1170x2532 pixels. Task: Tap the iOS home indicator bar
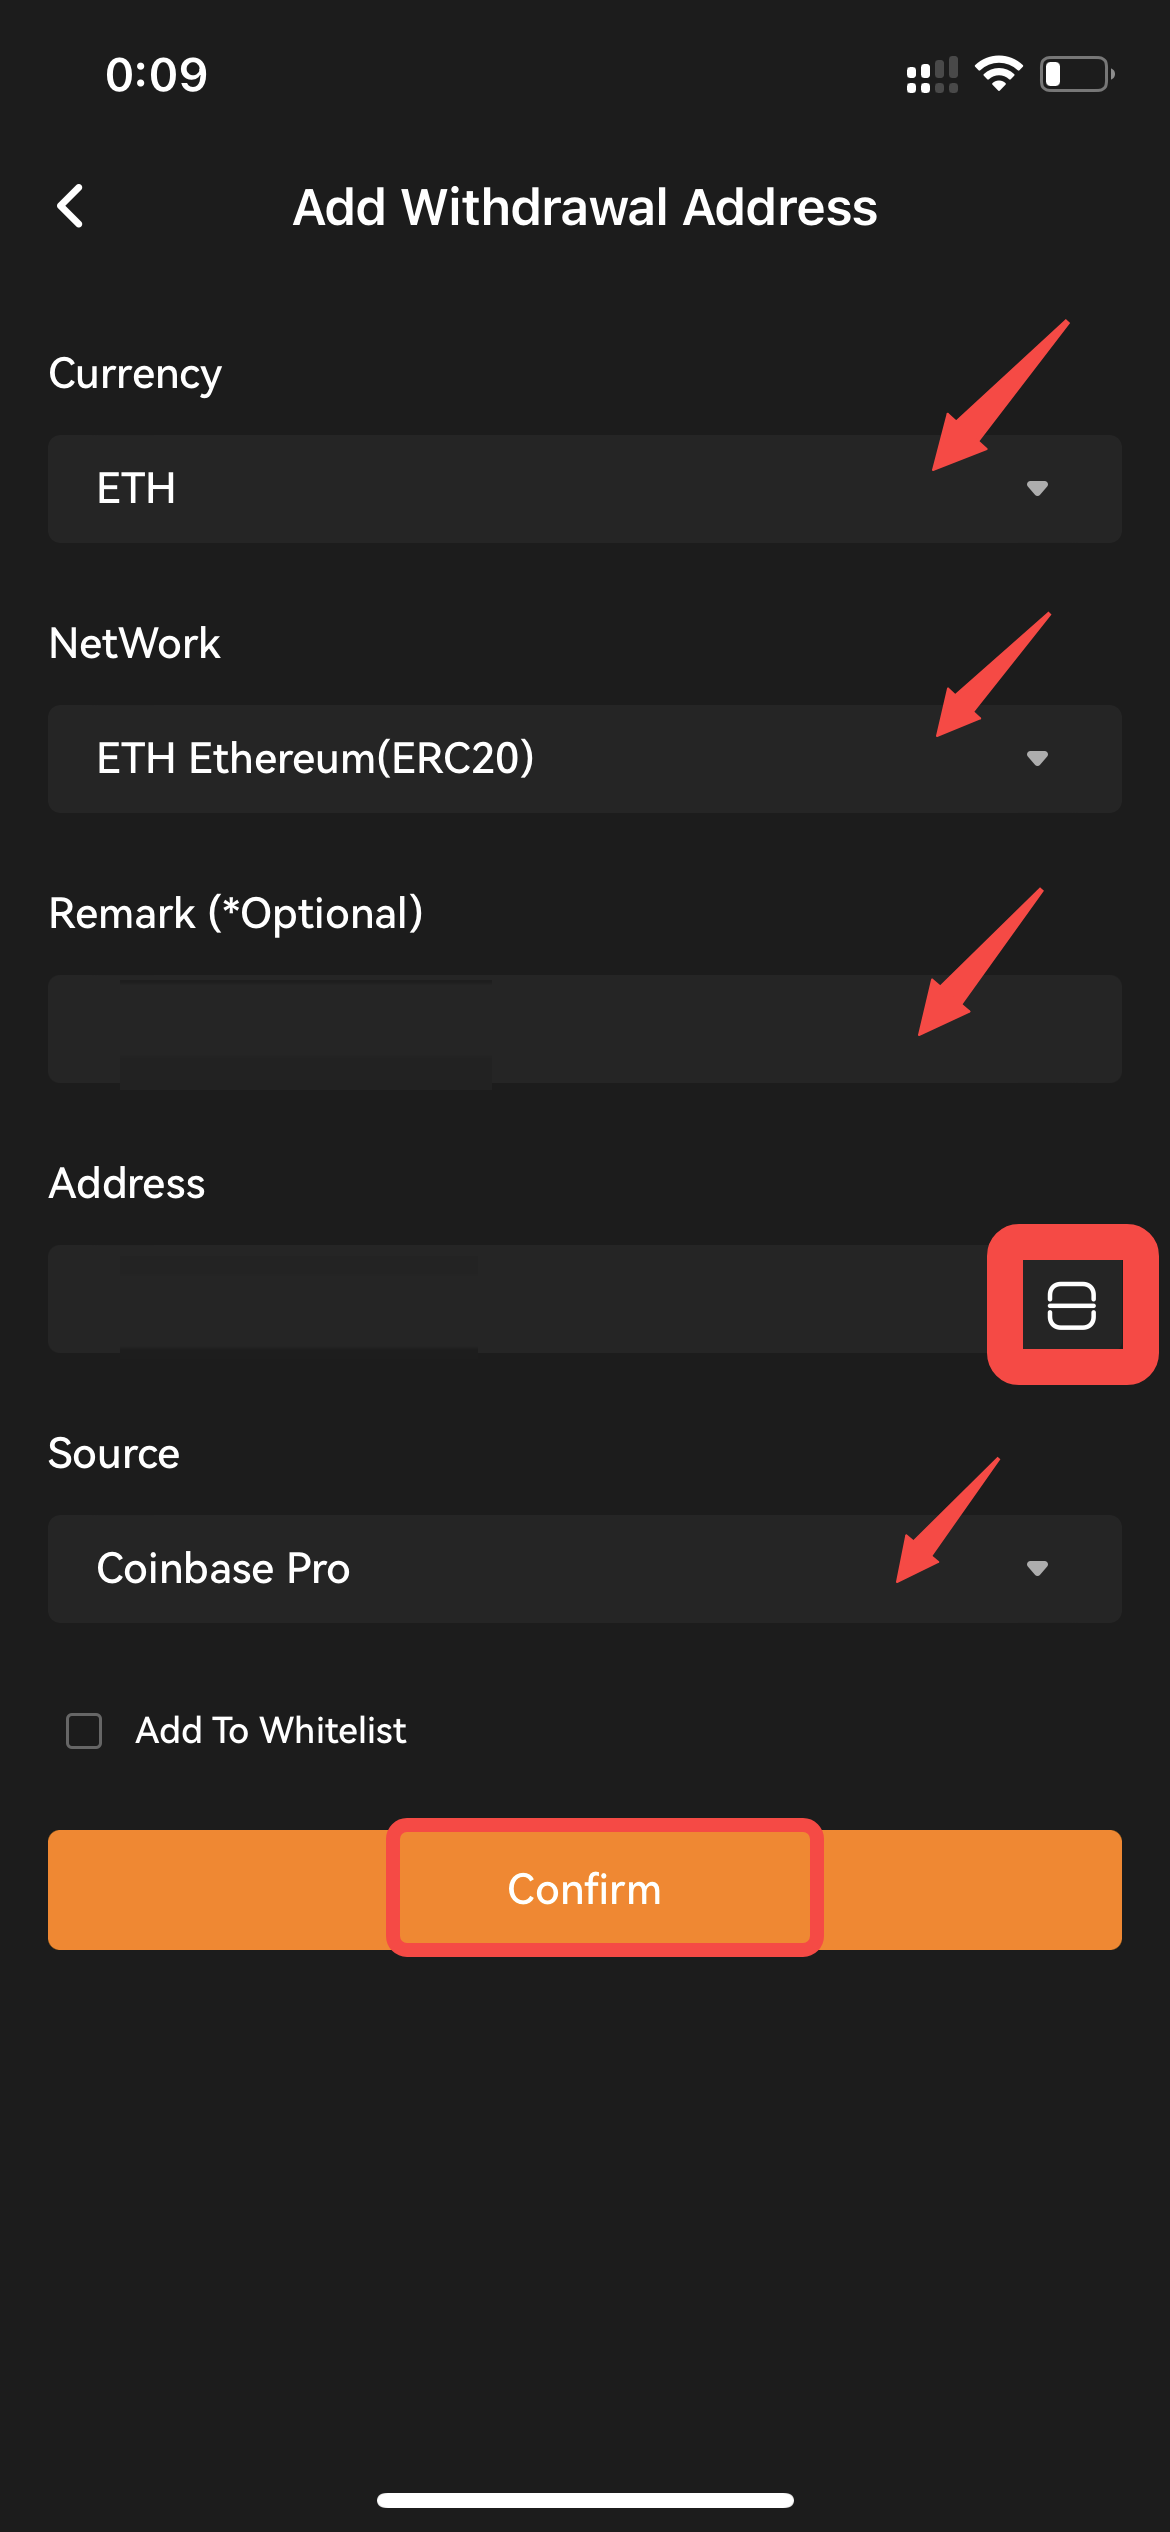(585, 2500)
